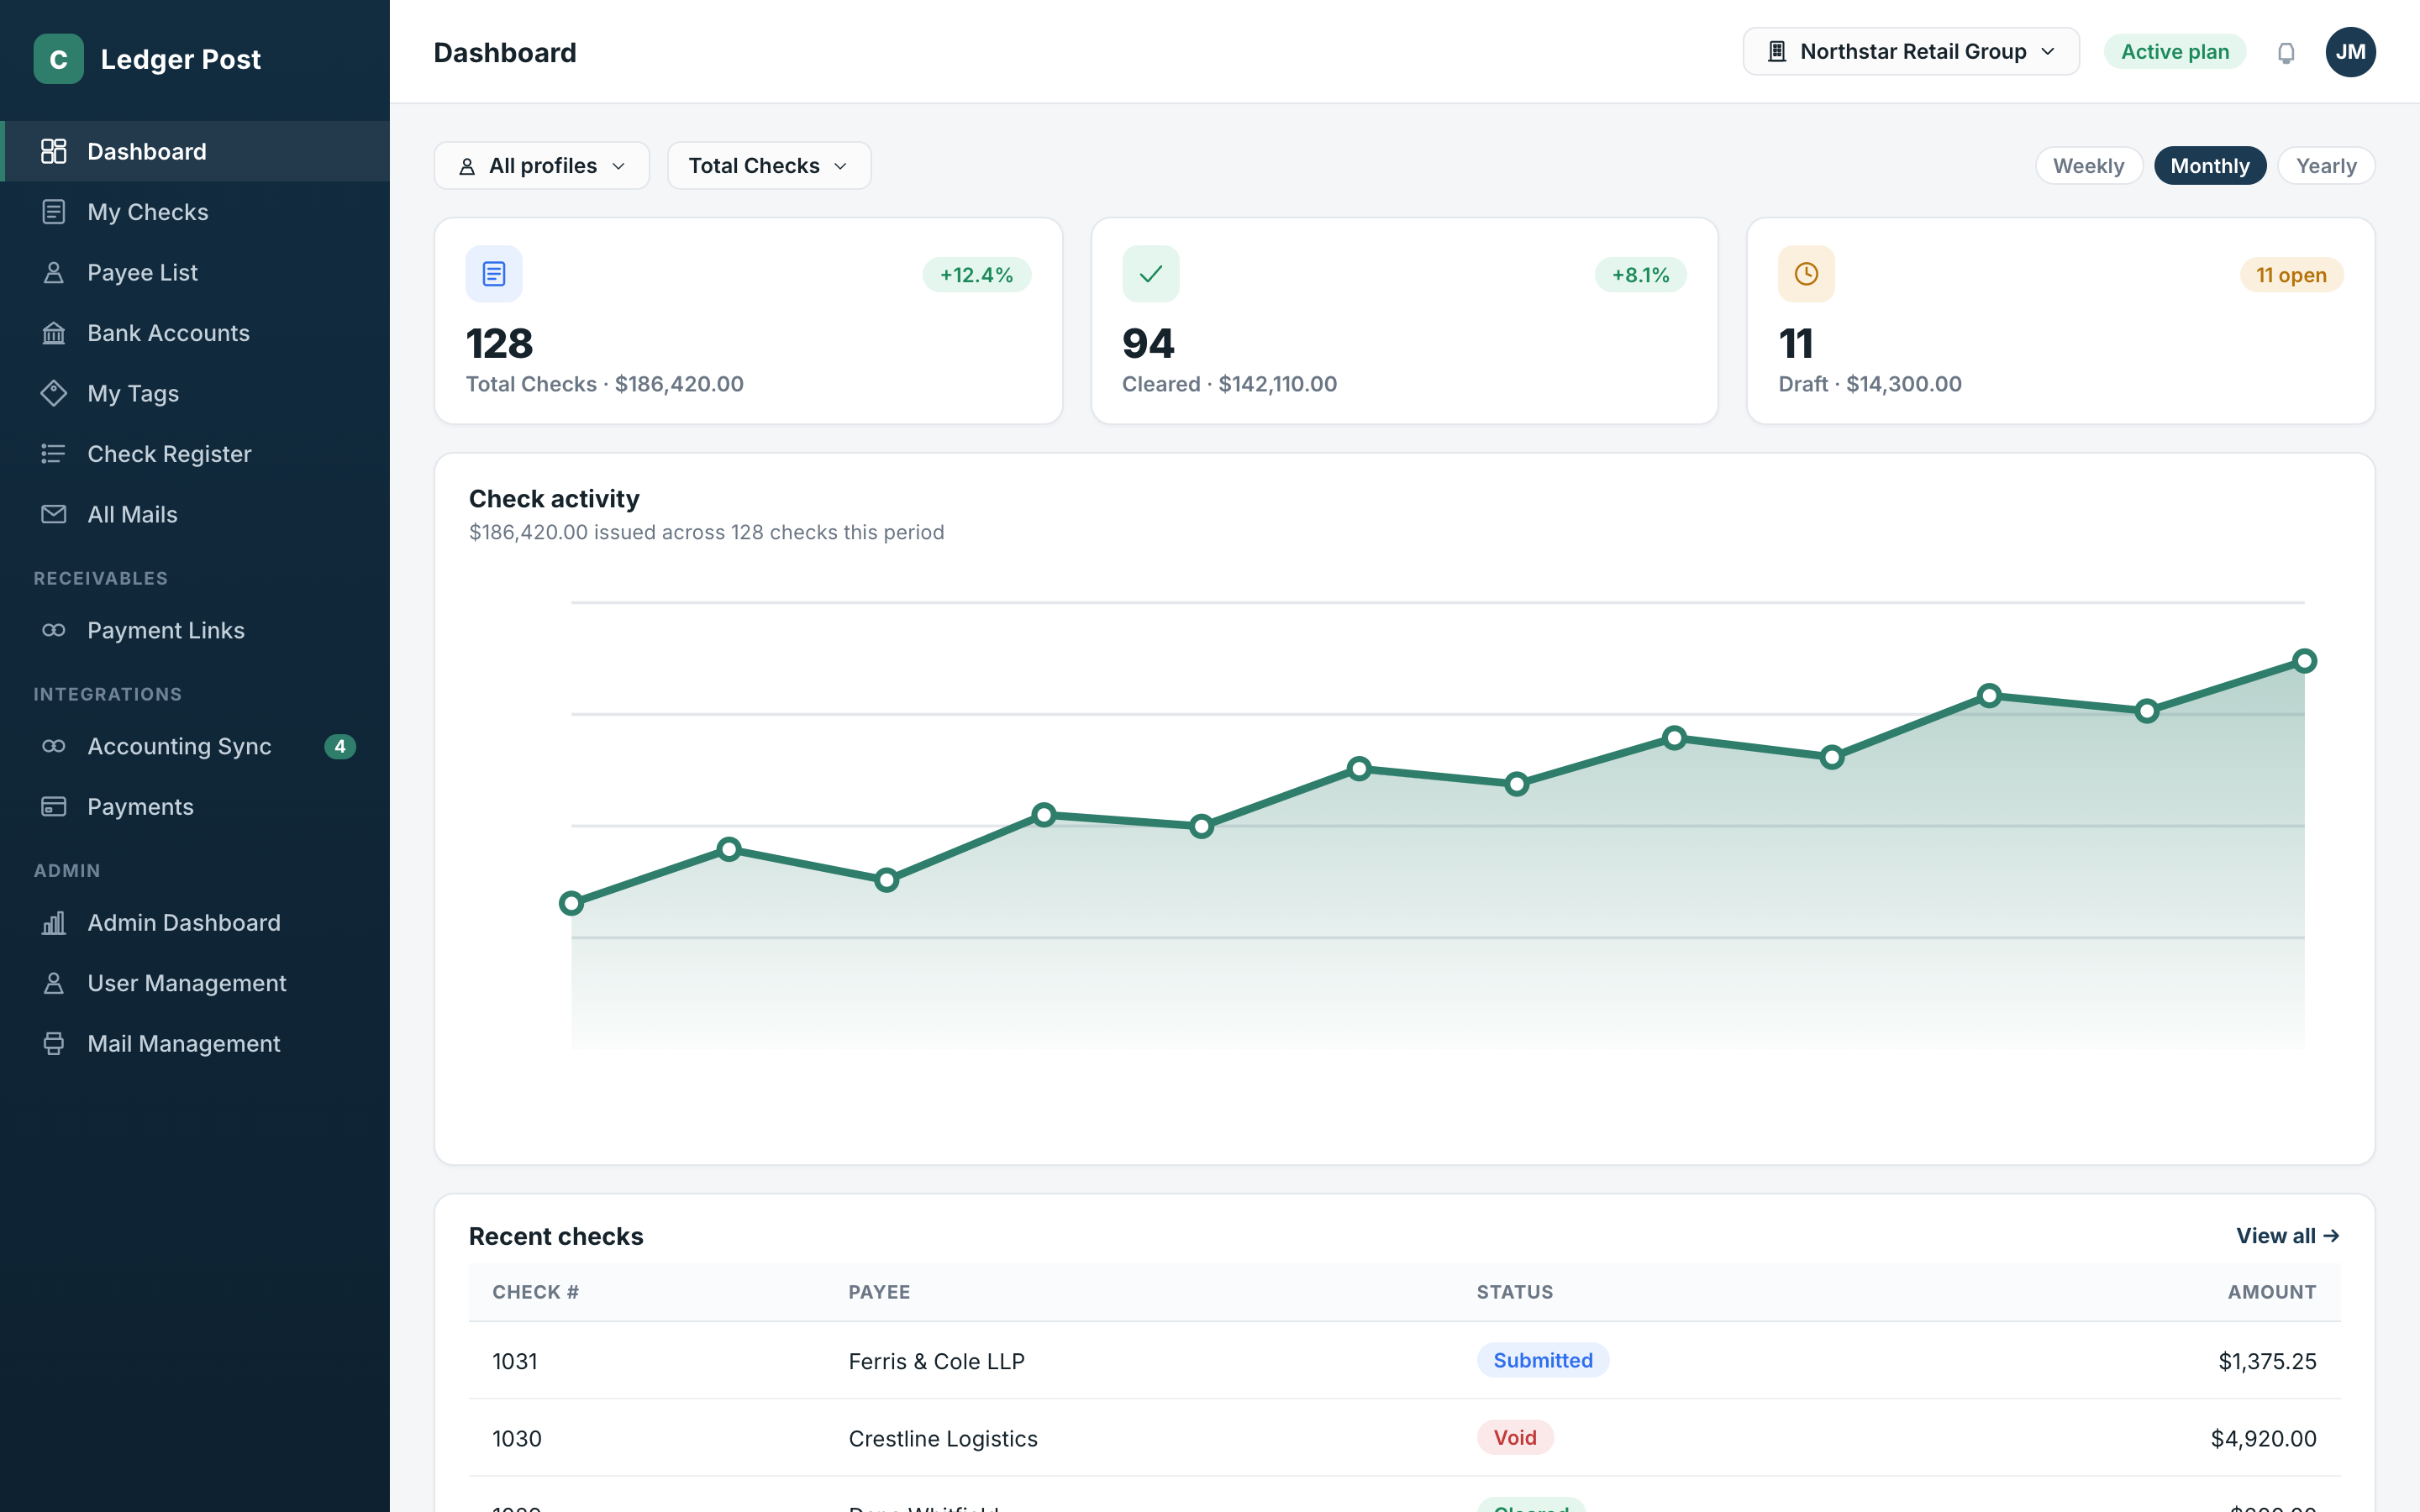Expand the All profiles dropdown

pos(542,166)
